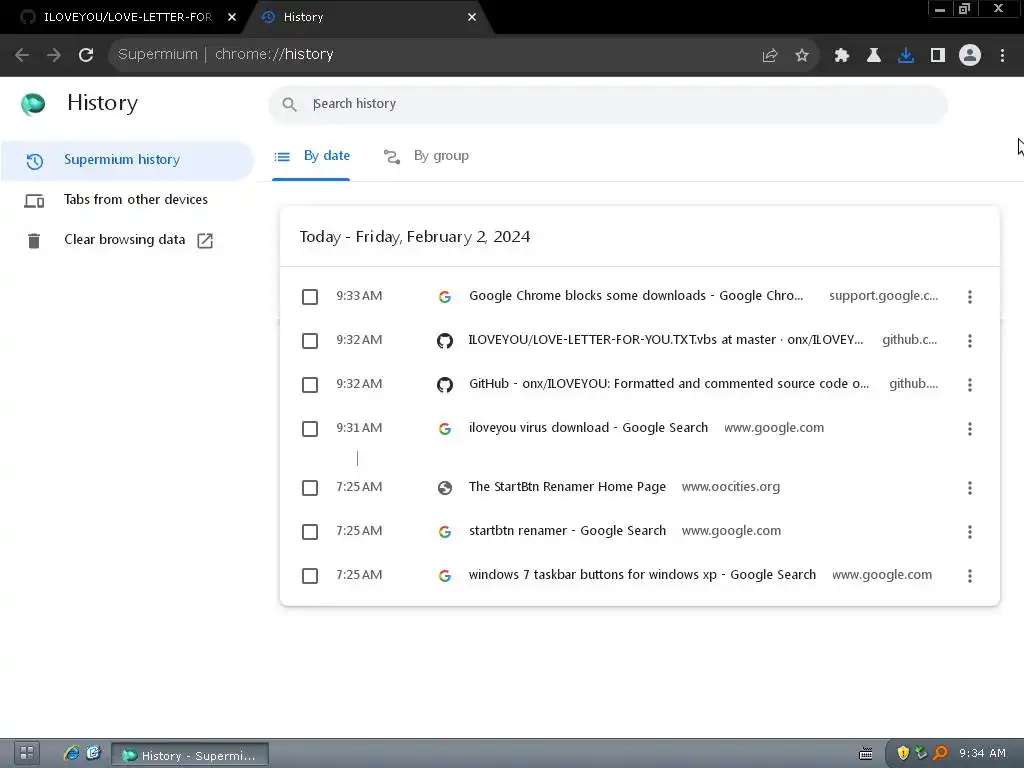This screenshot has width=1024, height=768.
Task: Click the on-screen keyboard tray icon
Action: click(866, 754)
